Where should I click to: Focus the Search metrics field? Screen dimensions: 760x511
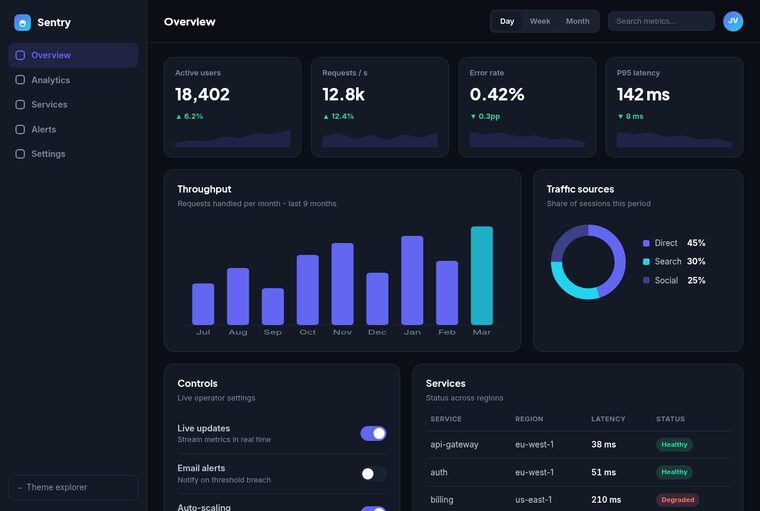(661, 21)
